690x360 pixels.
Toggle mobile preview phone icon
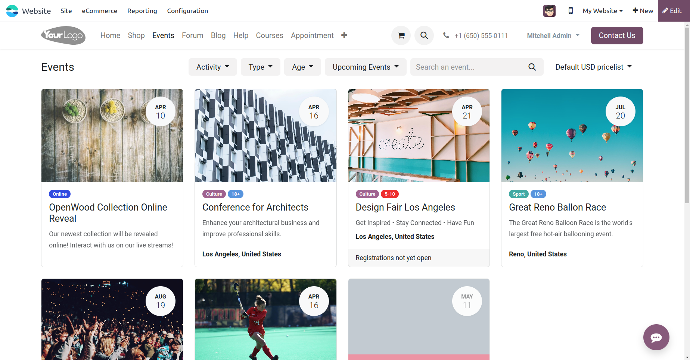(x=571, y=11)
